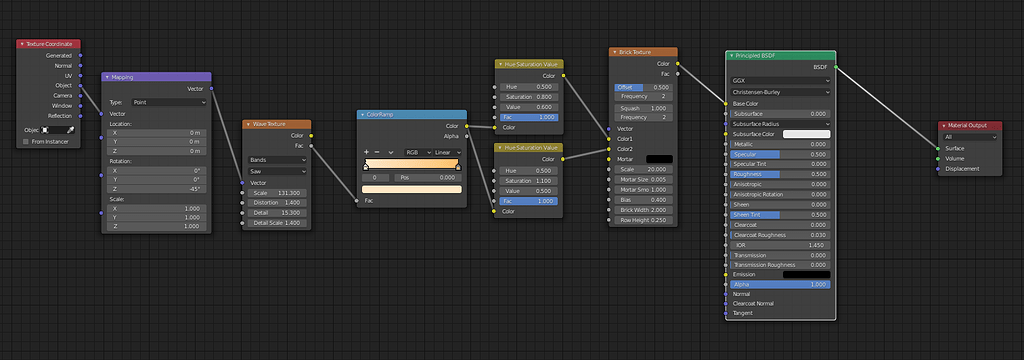The width and height of the screenshot is (1024, 360).
Task: Open the All target dropdown in Material Output
Action: [x=970, y=137]
